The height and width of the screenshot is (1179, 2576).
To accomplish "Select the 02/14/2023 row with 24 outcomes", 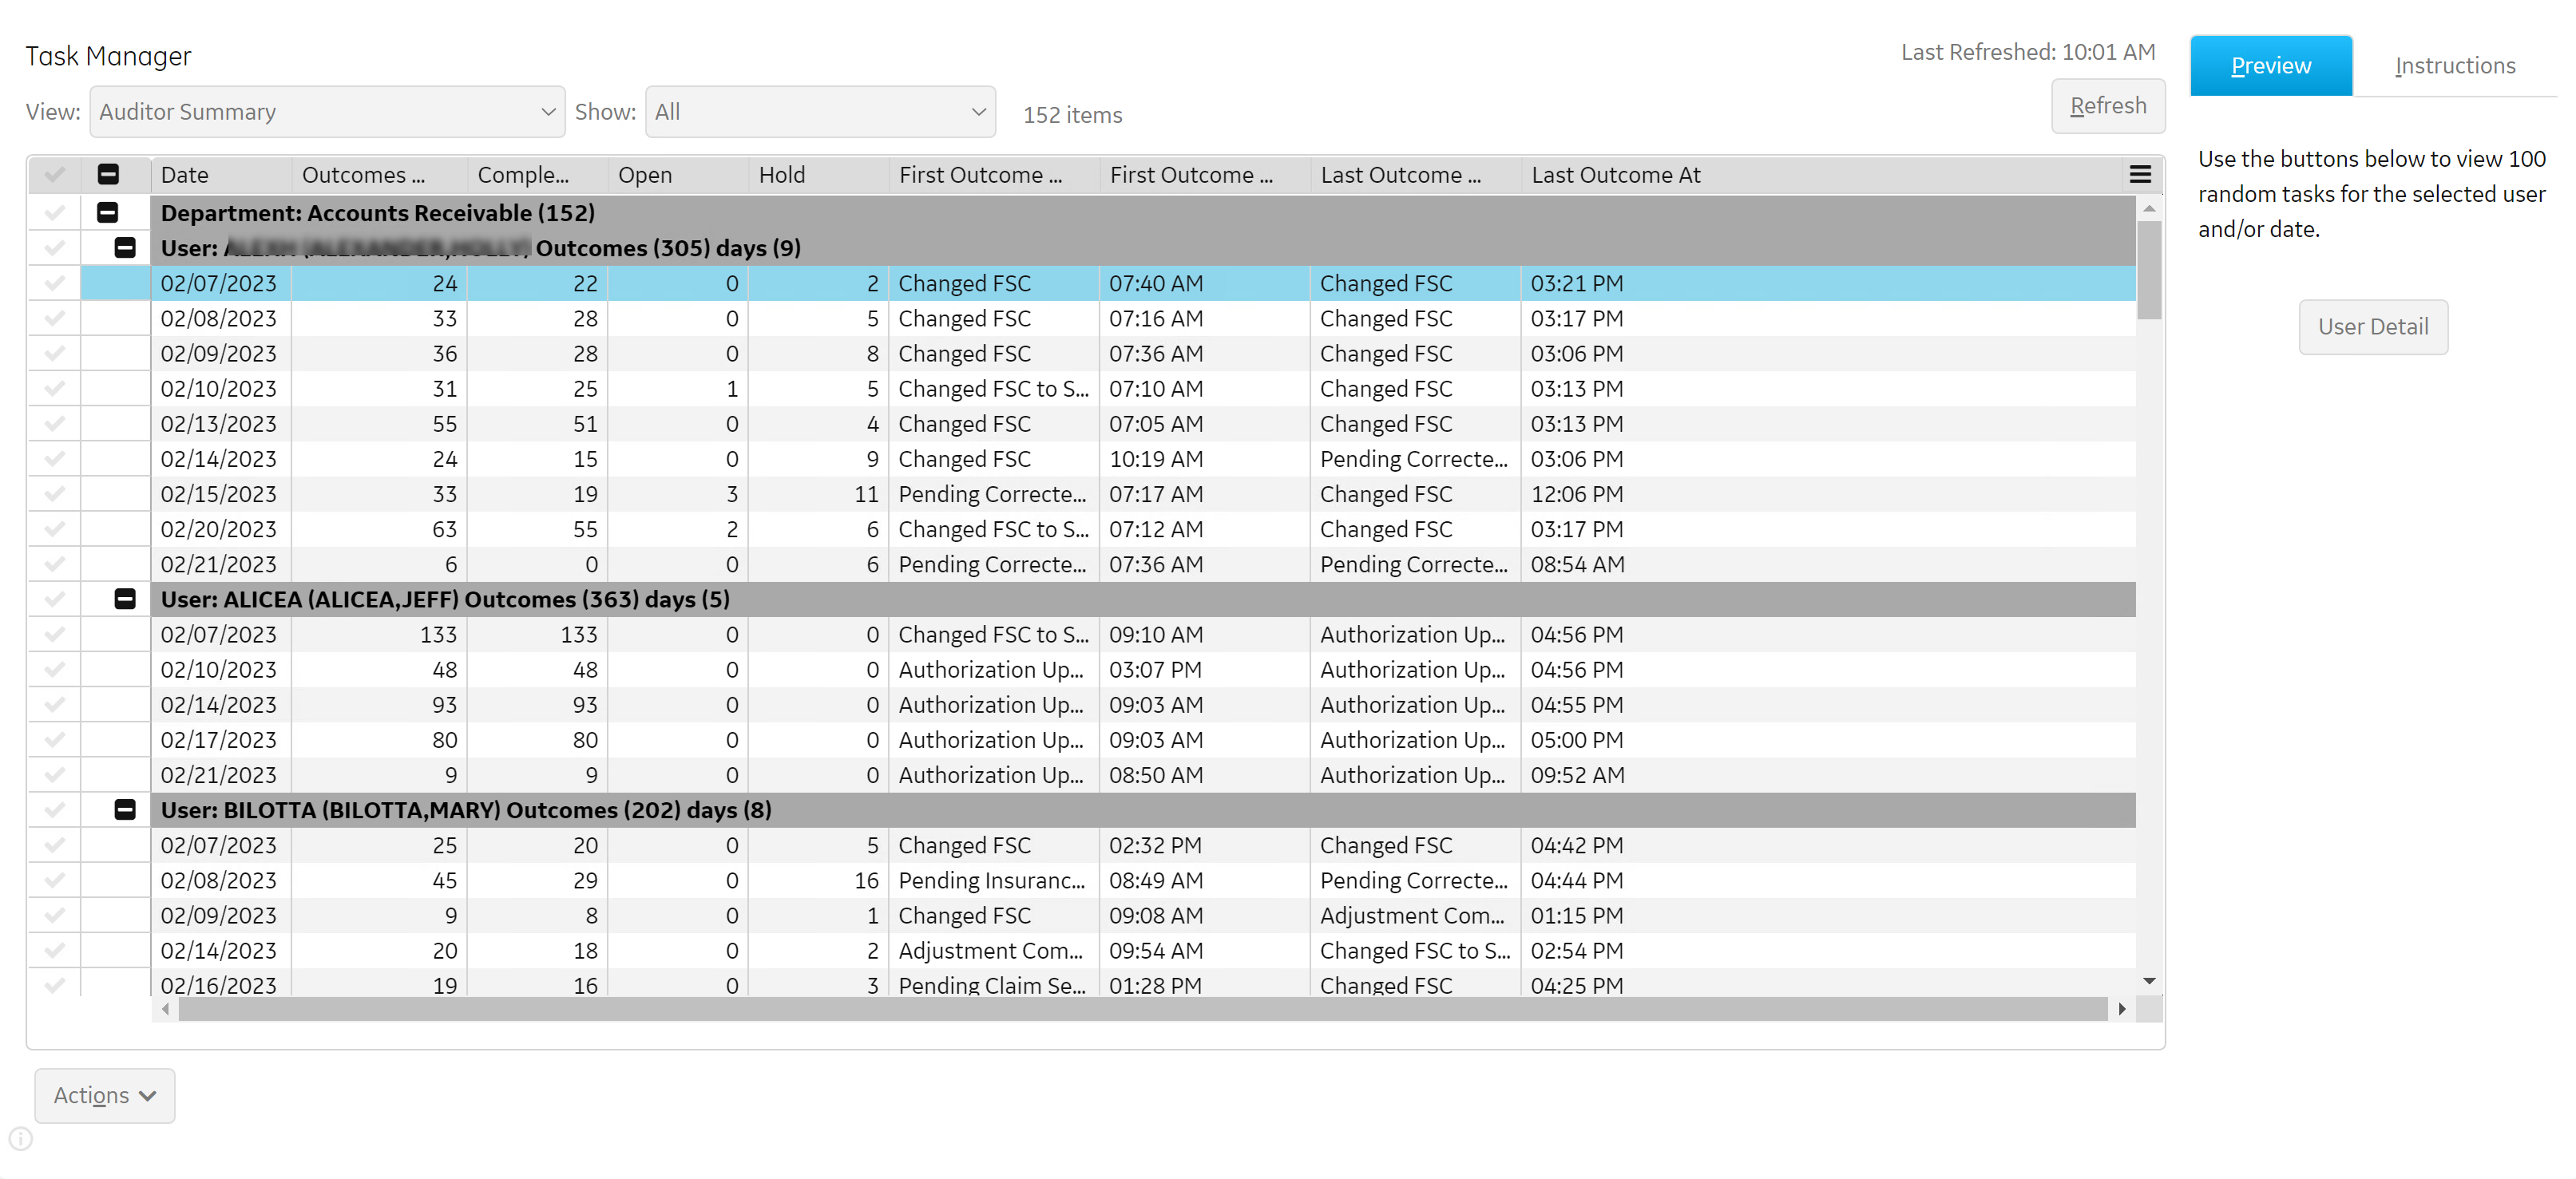I will click(x=1143, y=459).
